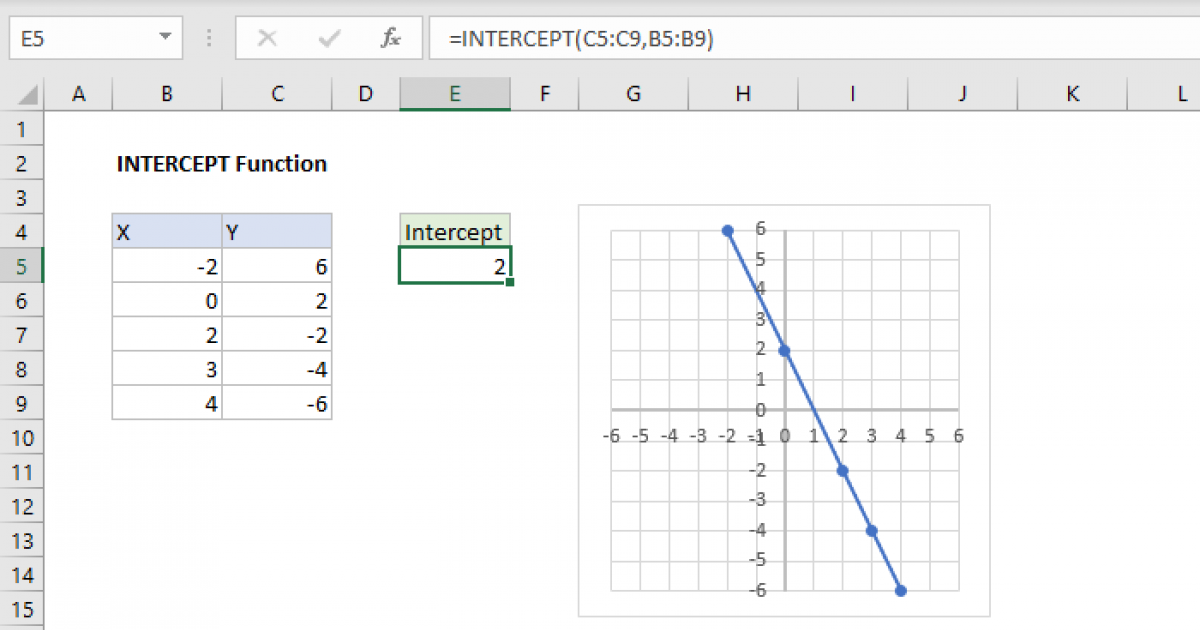Select the cell showing the intercept result 2

454,265
